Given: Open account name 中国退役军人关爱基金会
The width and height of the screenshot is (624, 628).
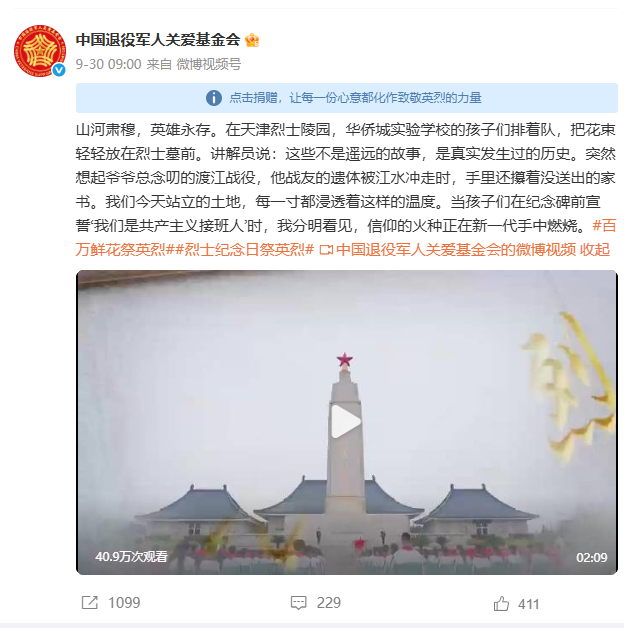Looking at the screenshot, I should 158,40.
